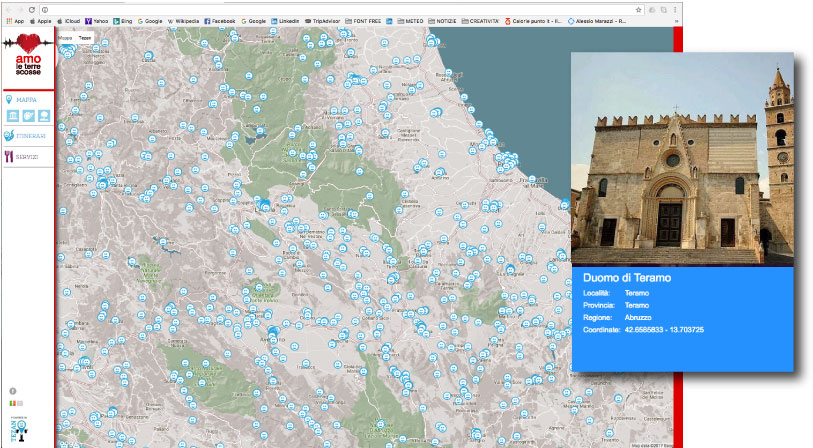This screenshot has width=813, height=448.
Task: Open the Apple bookmark
Action: [x=40, y=21]
